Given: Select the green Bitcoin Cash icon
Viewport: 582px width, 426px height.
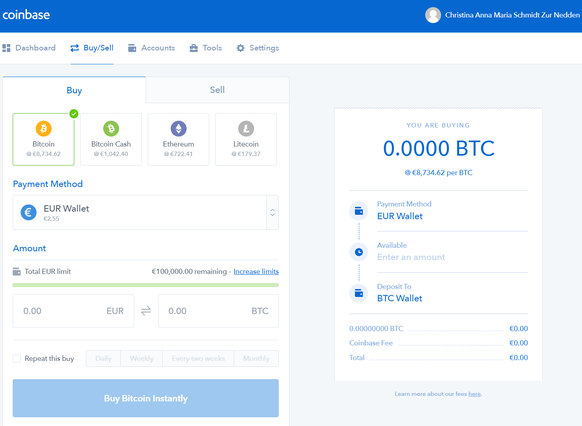Looking at the screenshot, I should pyautogui.click(x=111, y=129).
